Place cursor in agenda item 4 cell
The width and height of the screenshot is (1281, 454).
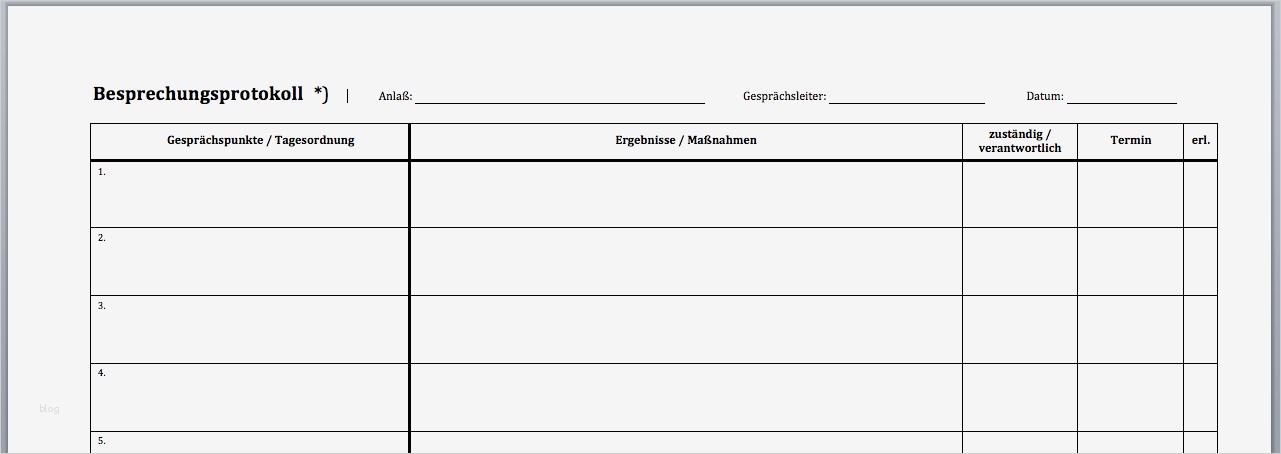tap(250, 397)
